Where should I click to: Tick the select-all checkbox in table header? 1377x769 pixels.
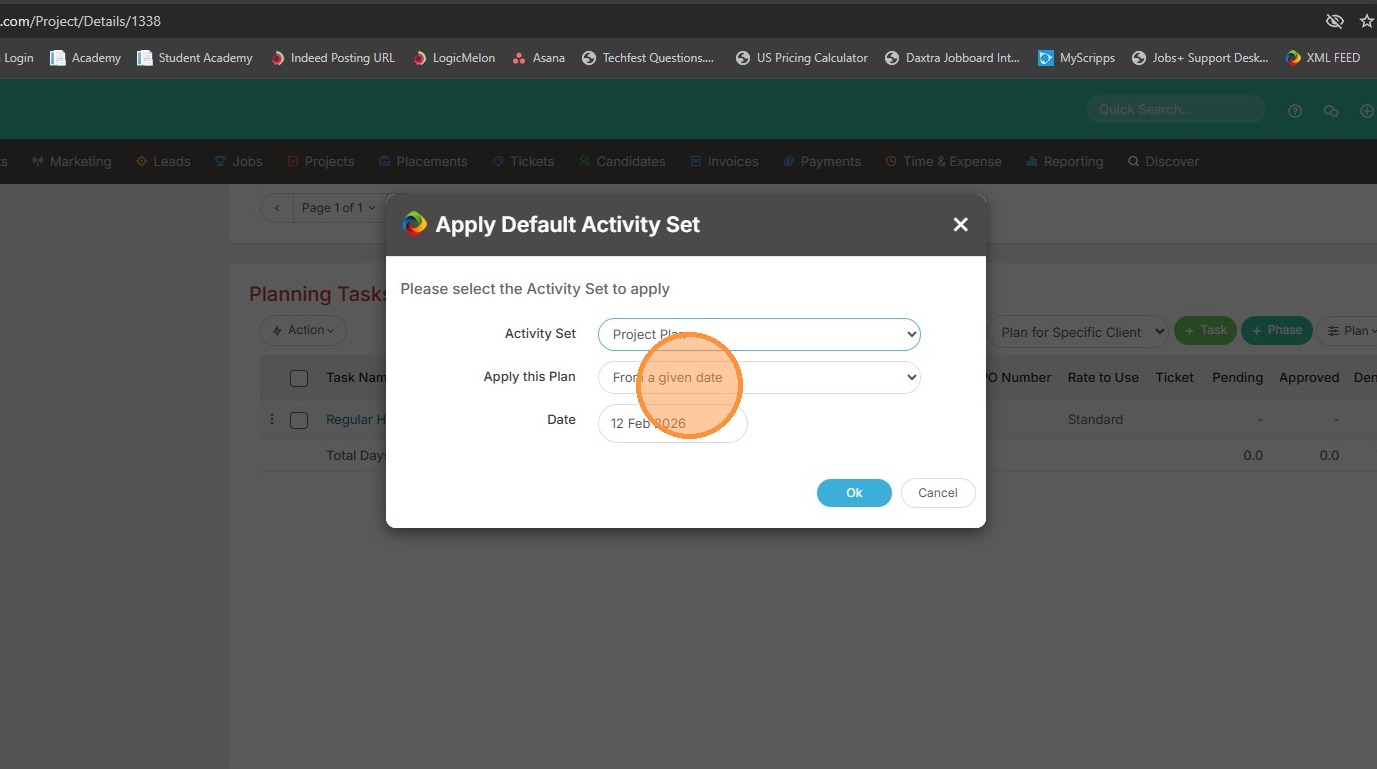(x=299, y=378)
